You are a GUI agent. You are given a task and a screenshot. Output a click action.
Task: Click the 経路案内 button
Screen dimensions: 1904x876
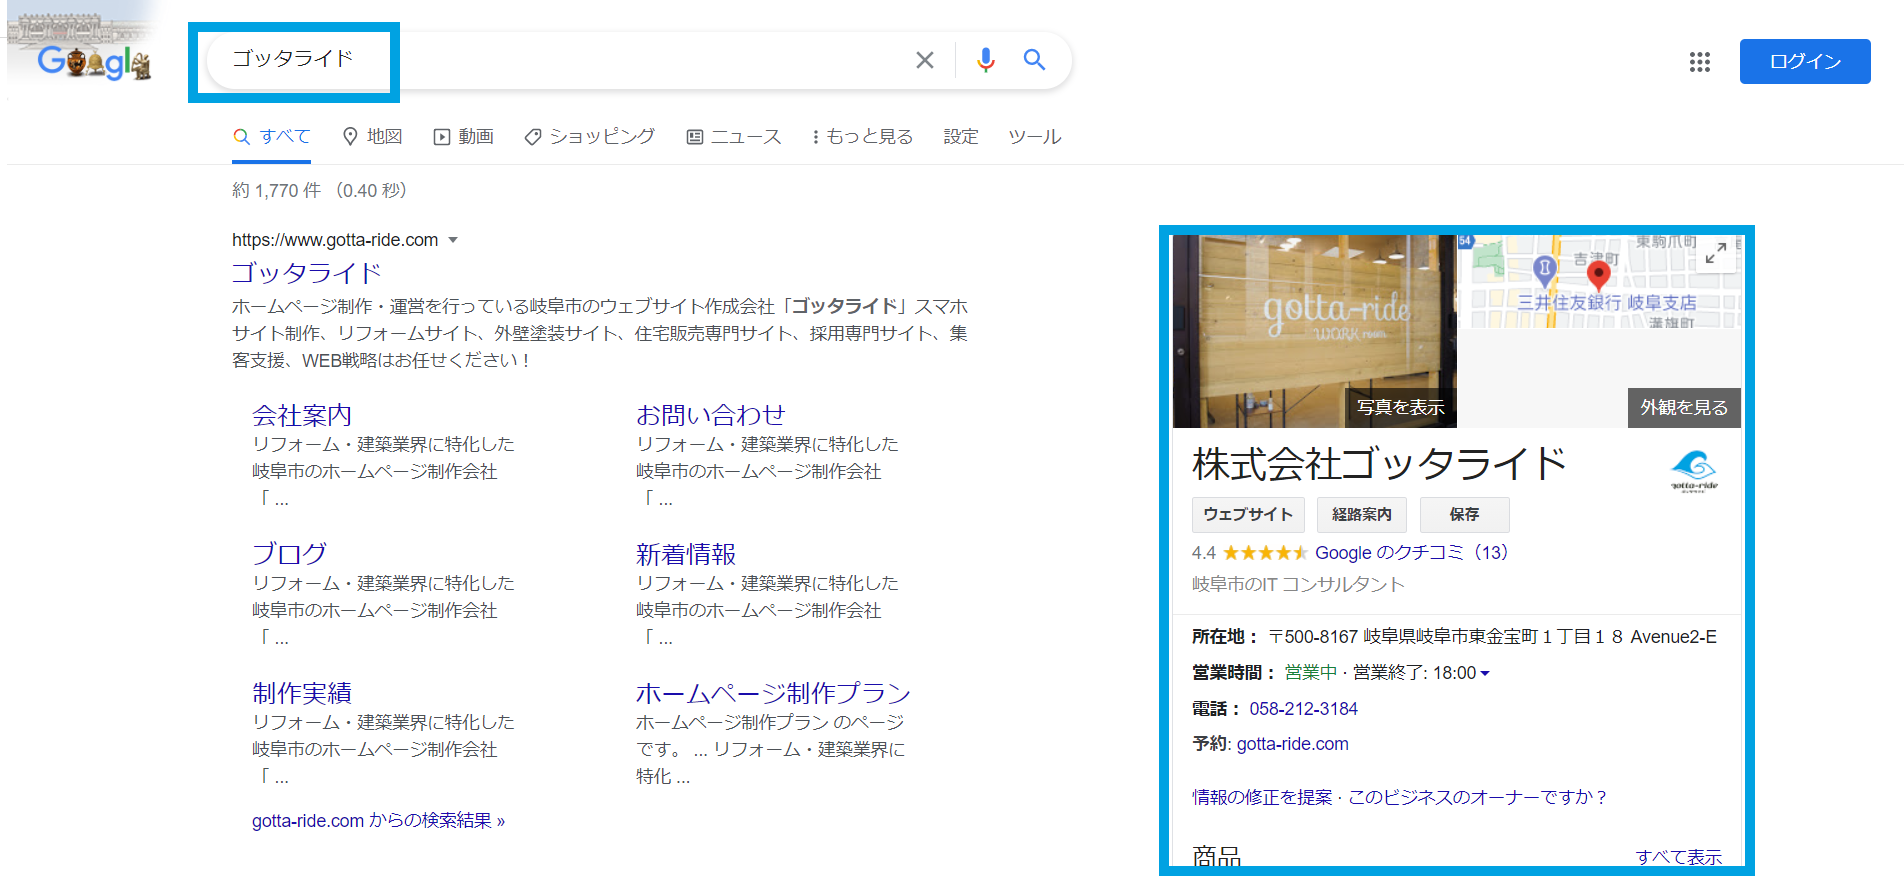tap(1361, 514)
